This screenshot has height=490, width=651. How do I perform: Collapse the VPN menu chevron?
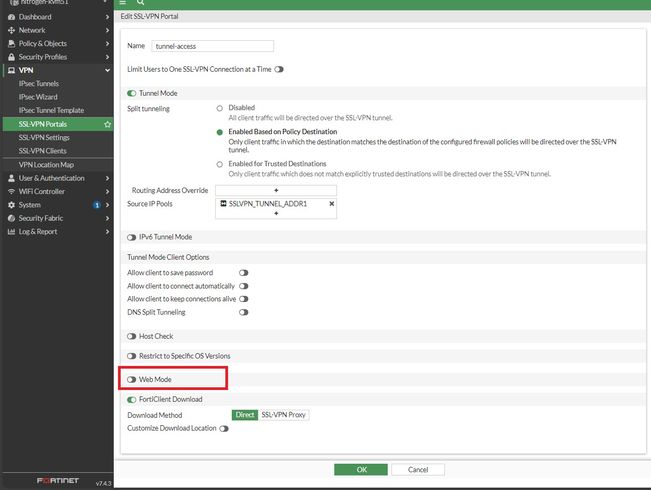coord(108,70)
